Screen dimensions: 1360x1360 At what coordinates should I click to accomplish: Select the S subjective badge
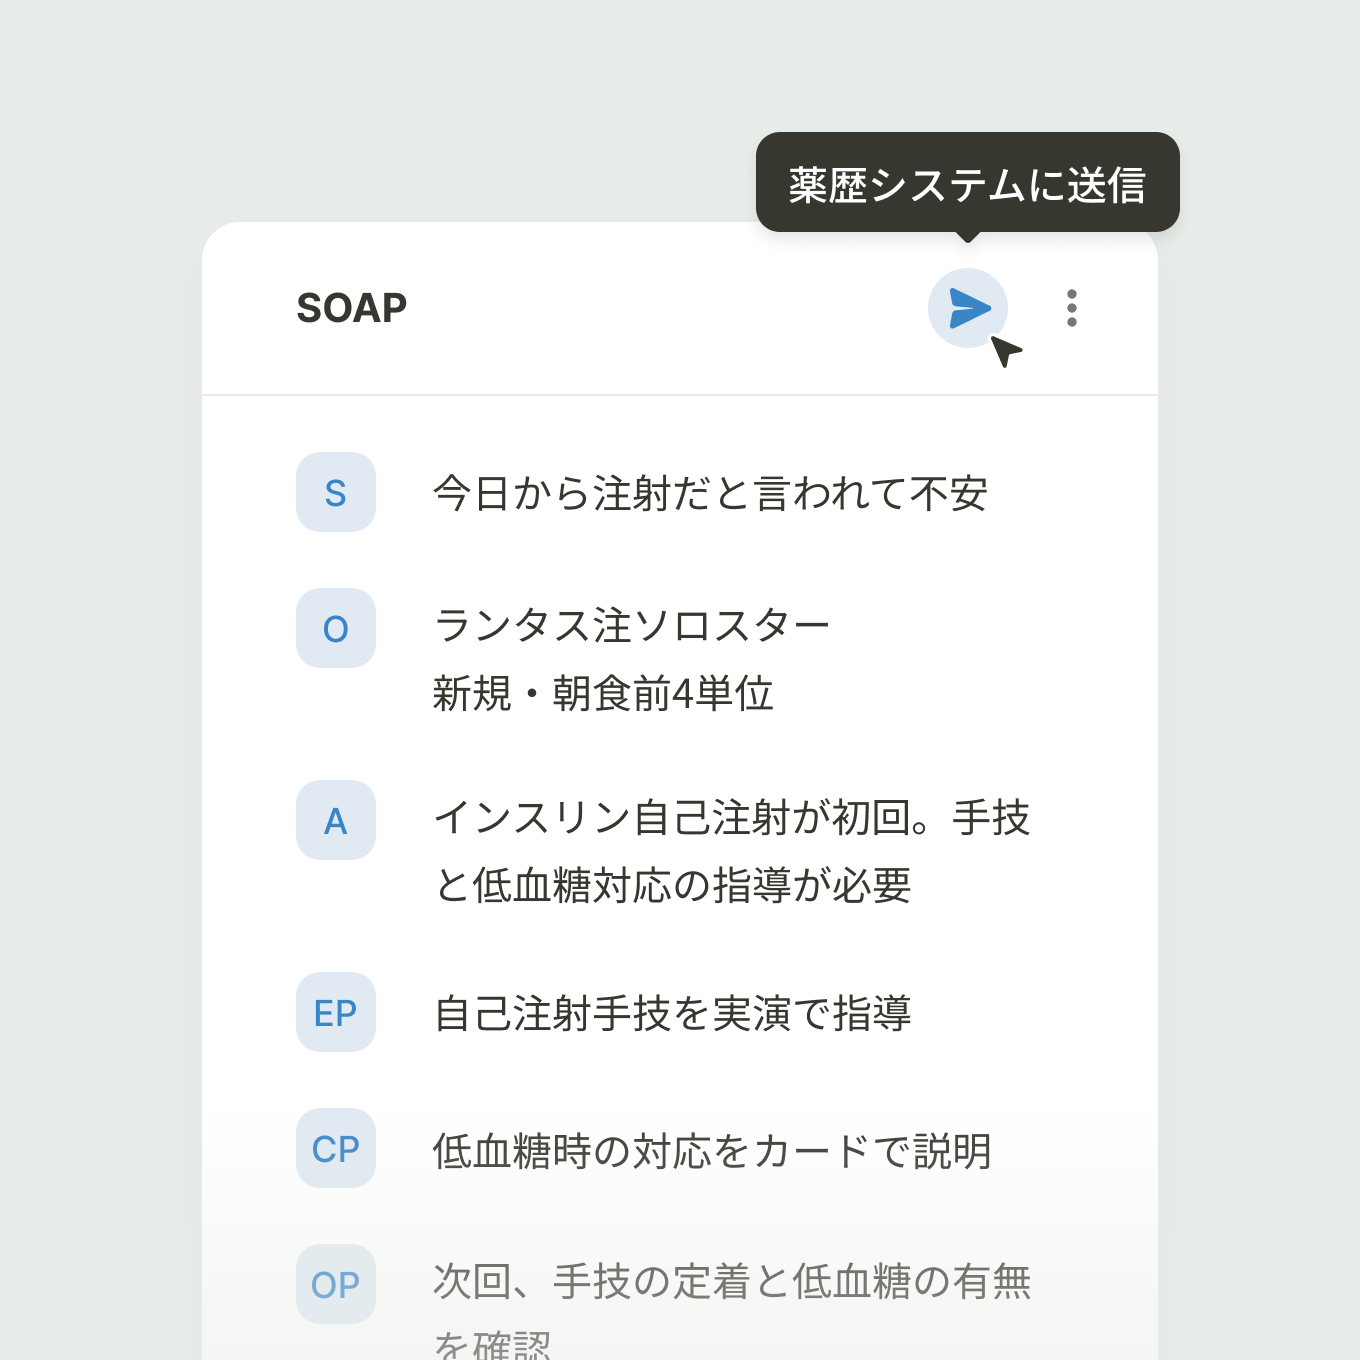point(336,492)
